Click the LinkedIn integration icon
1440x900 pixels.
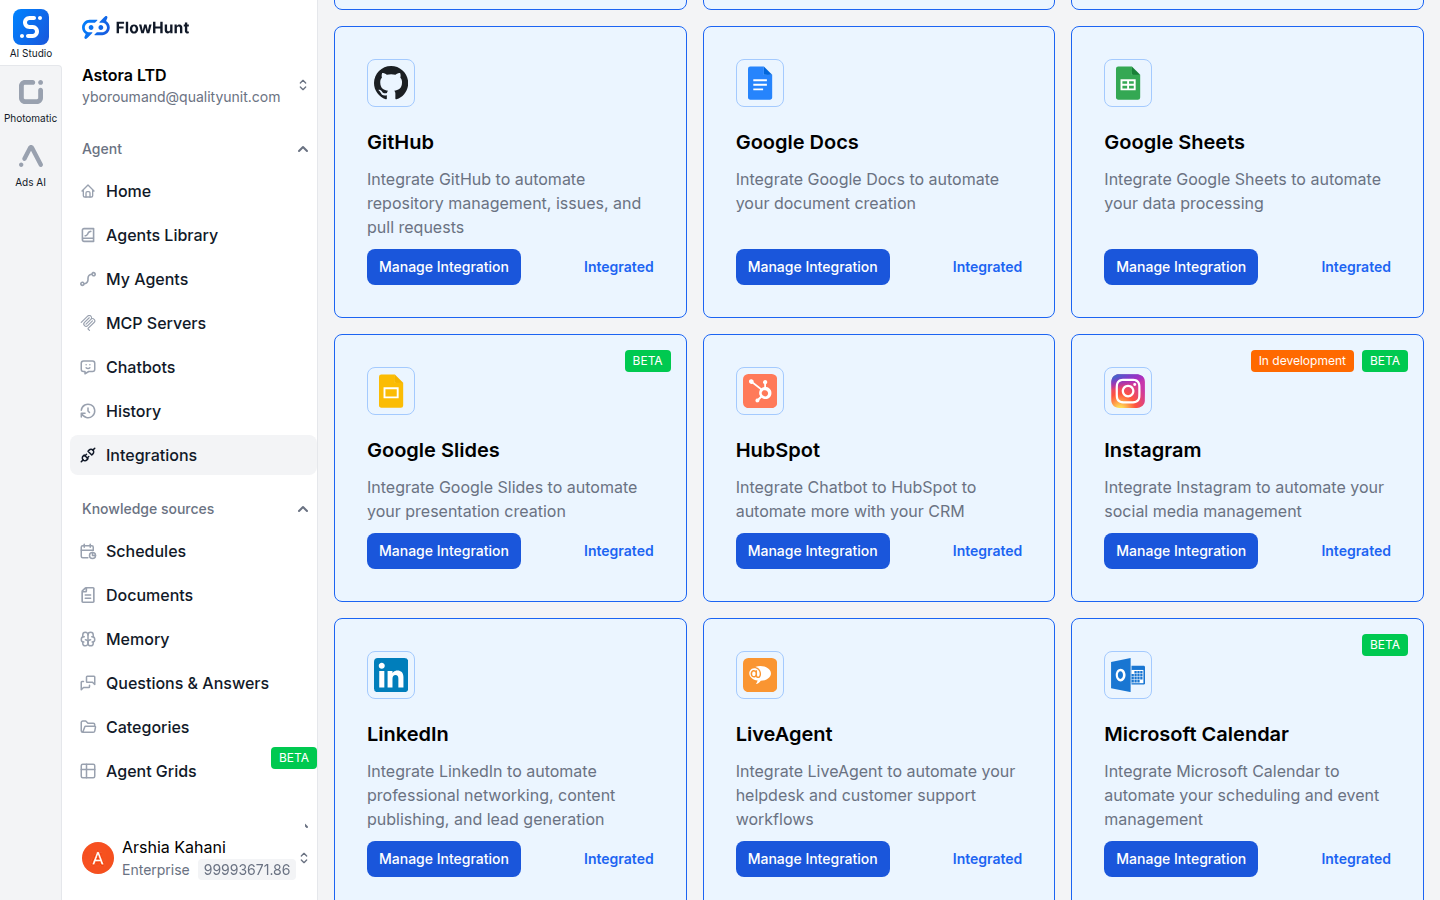[391, 675]
